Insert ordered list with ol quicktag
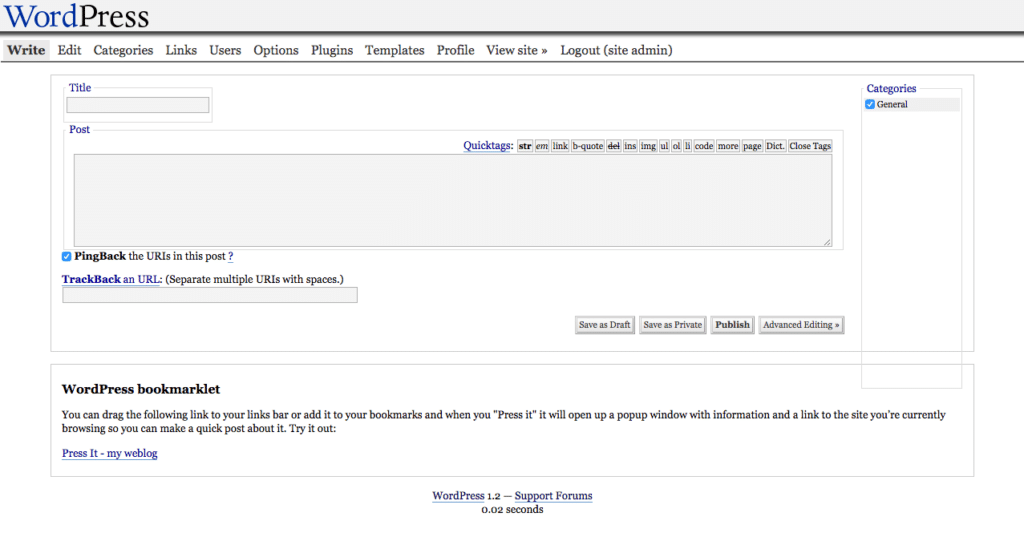 click(676, 146)
